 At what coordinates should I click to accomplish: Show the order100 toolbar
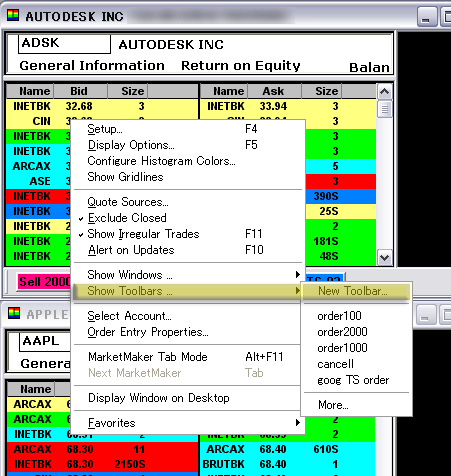(356, 316)
